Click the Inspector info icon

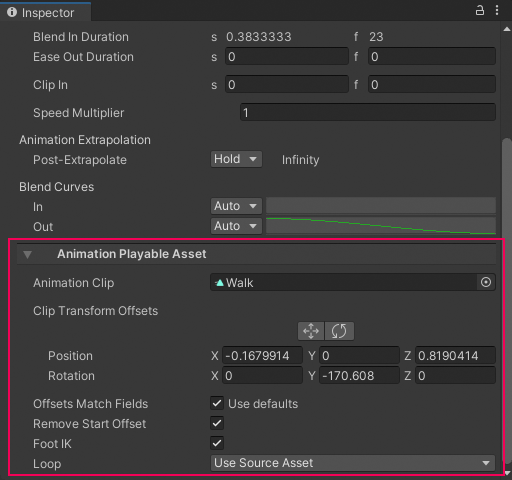[12, 12]
